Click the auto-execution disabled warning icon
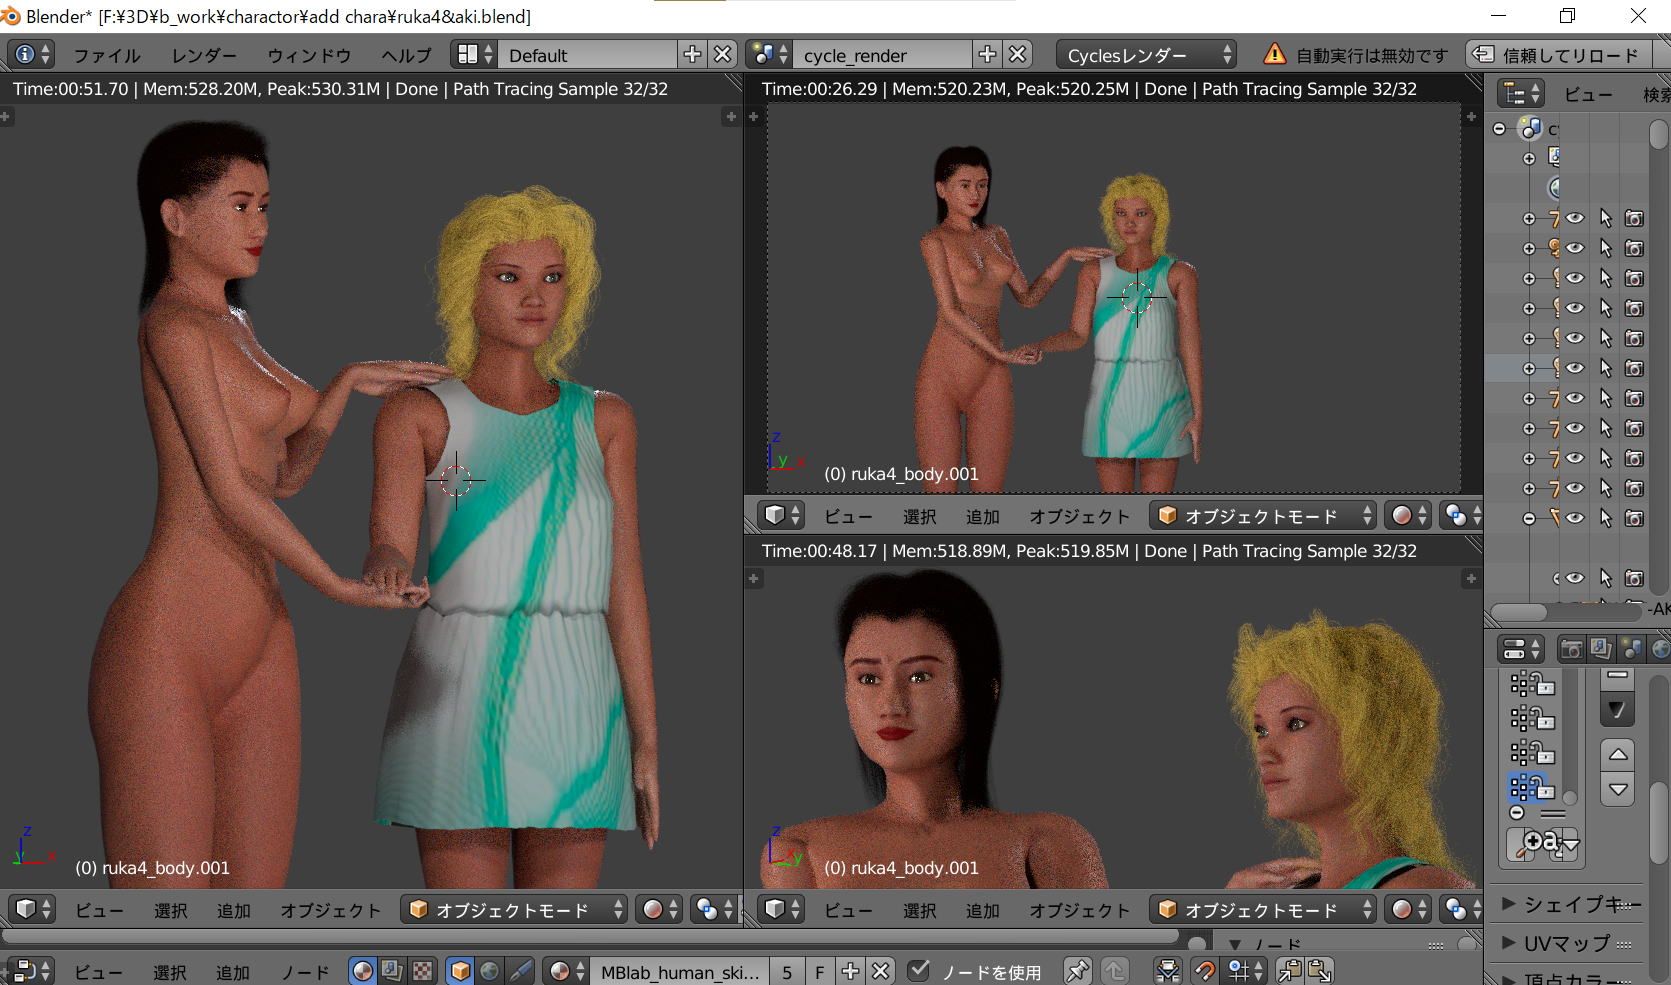1671x985 pixels. (1273, 55)
